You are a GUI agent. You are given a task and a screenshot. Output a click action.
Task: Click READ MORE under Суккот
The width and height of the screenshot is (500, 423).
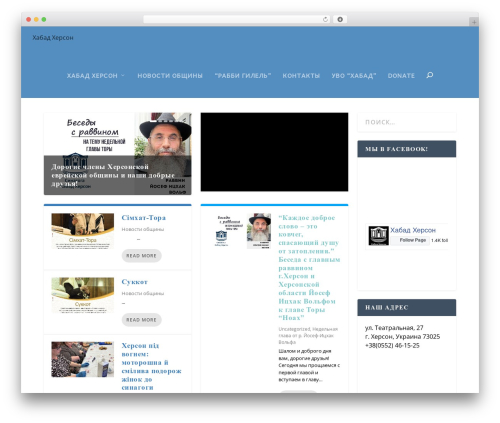tap(141, 320)
